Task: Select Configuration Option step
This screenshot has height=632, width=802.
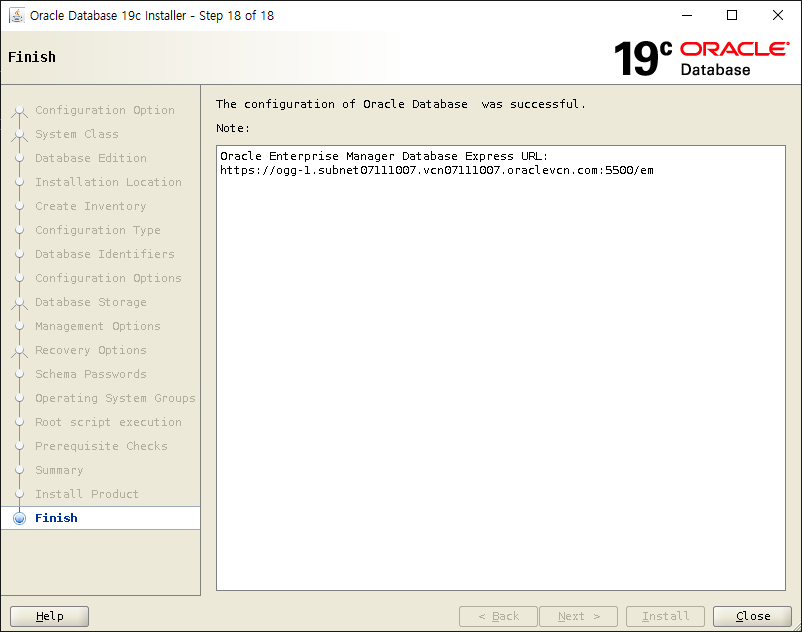Action: coord(104,109)
